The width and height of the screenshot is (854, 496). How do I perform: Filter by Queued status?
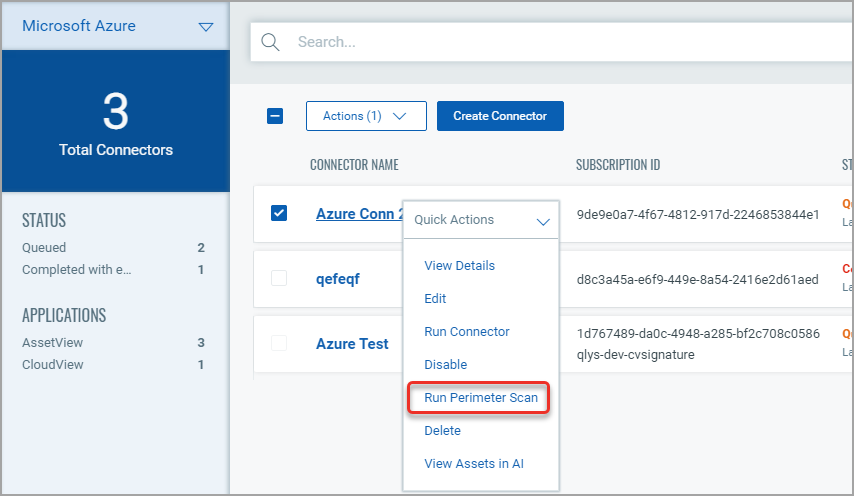[44, 248]
